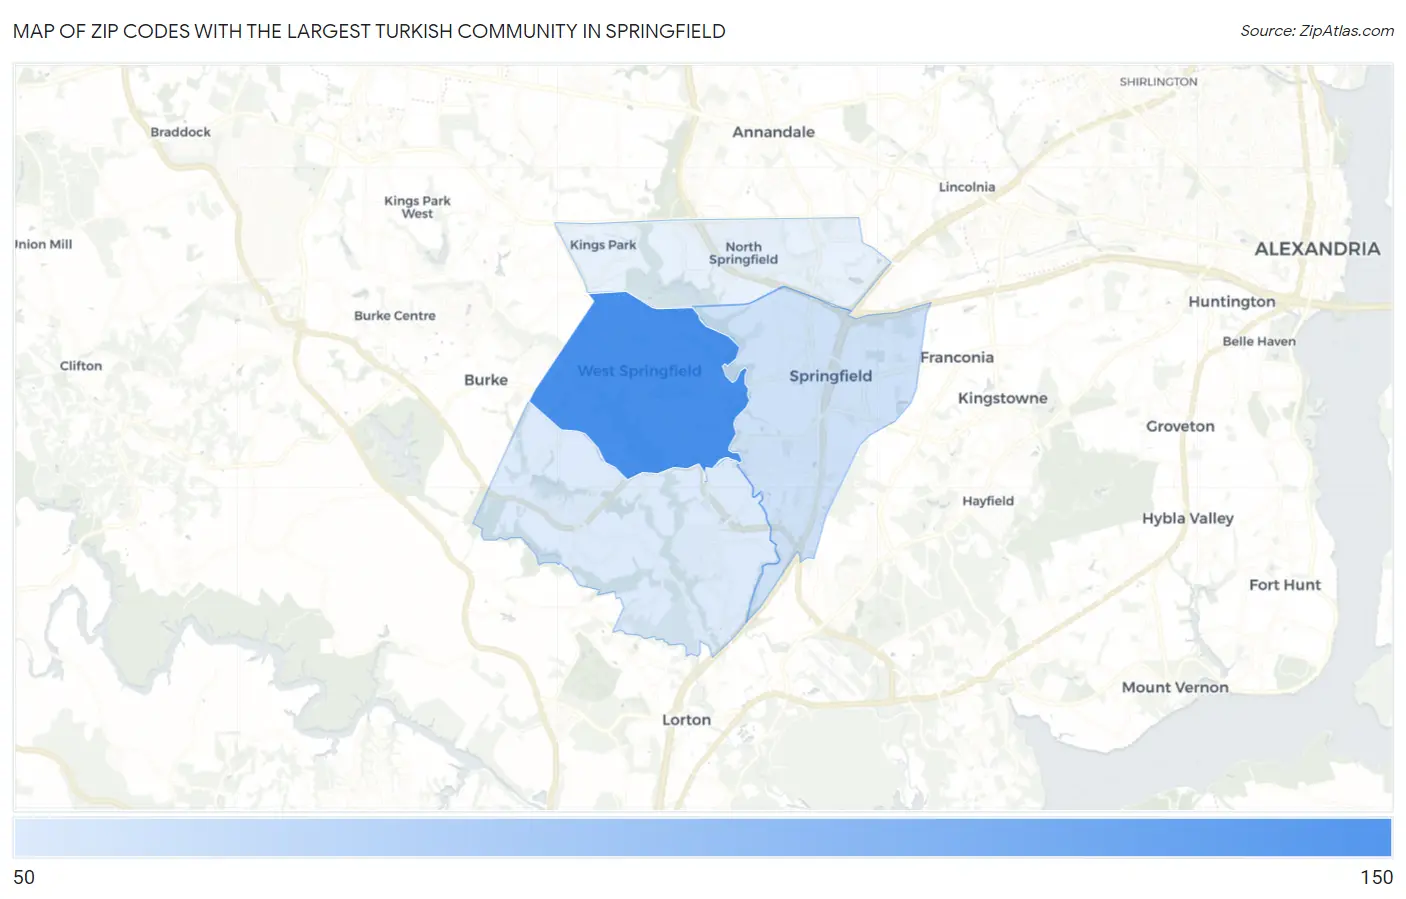
Task: Click the legend maximum value 150
Action: 1376,877
